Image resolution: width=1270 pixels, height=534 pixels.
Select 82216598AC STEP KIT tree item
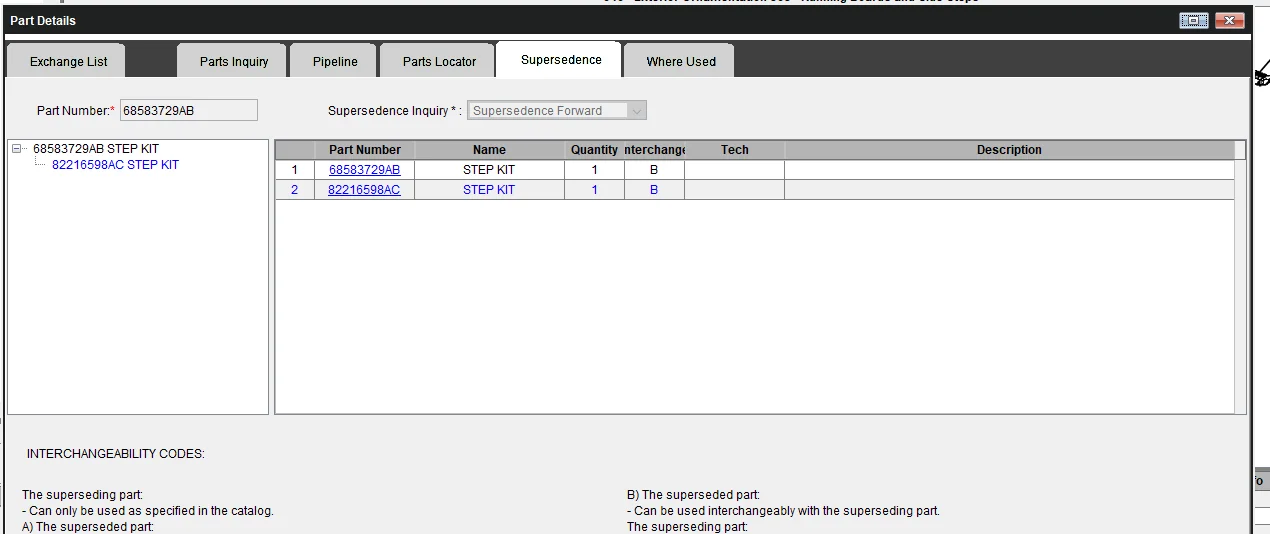pos(115,165)
